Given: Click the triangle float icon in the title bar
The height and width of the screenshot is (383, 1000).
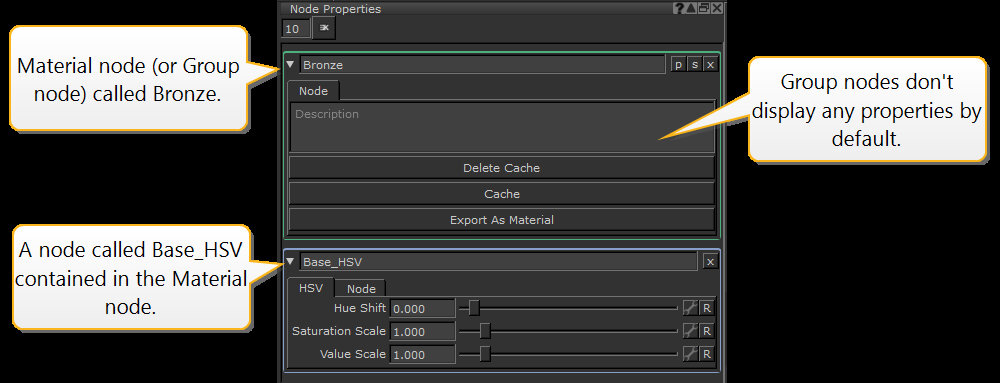Looking at the screenshot, I should point(691,8).
